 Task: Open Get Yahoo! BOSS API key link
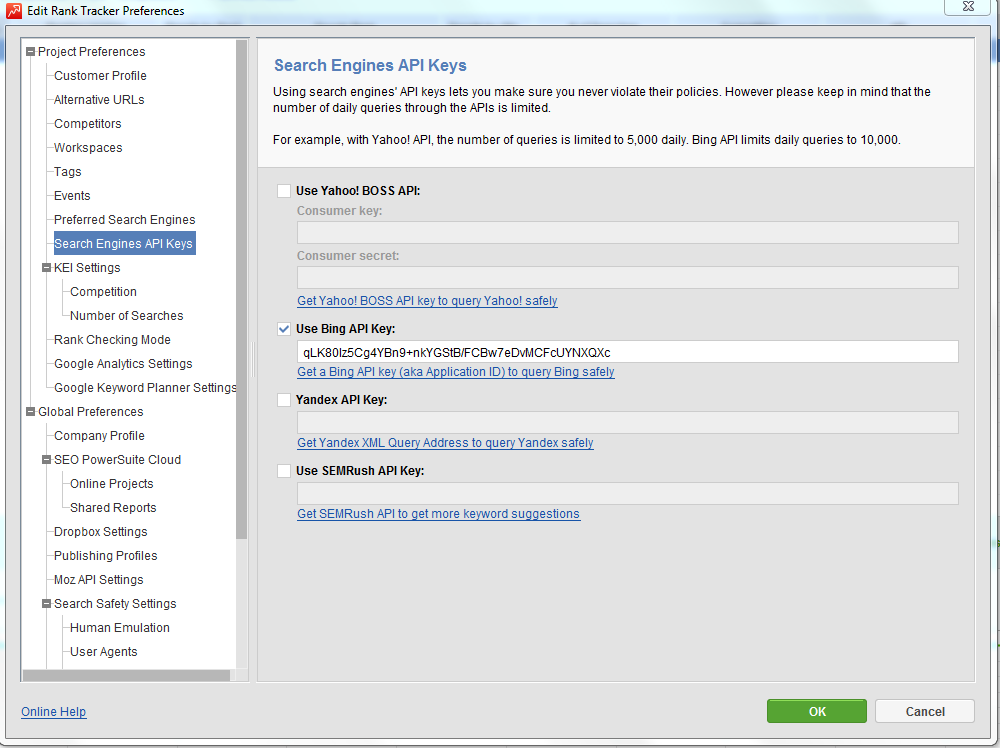click(427, 301)
